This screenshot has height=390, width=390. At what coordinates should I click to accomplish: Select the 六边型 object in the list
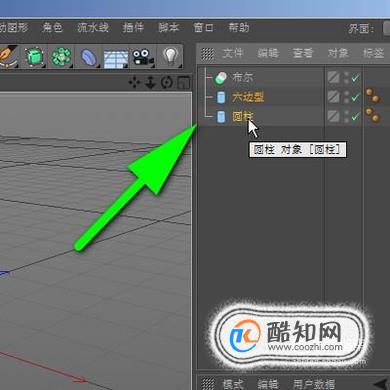pyautogui.click(x=248, y=97)
